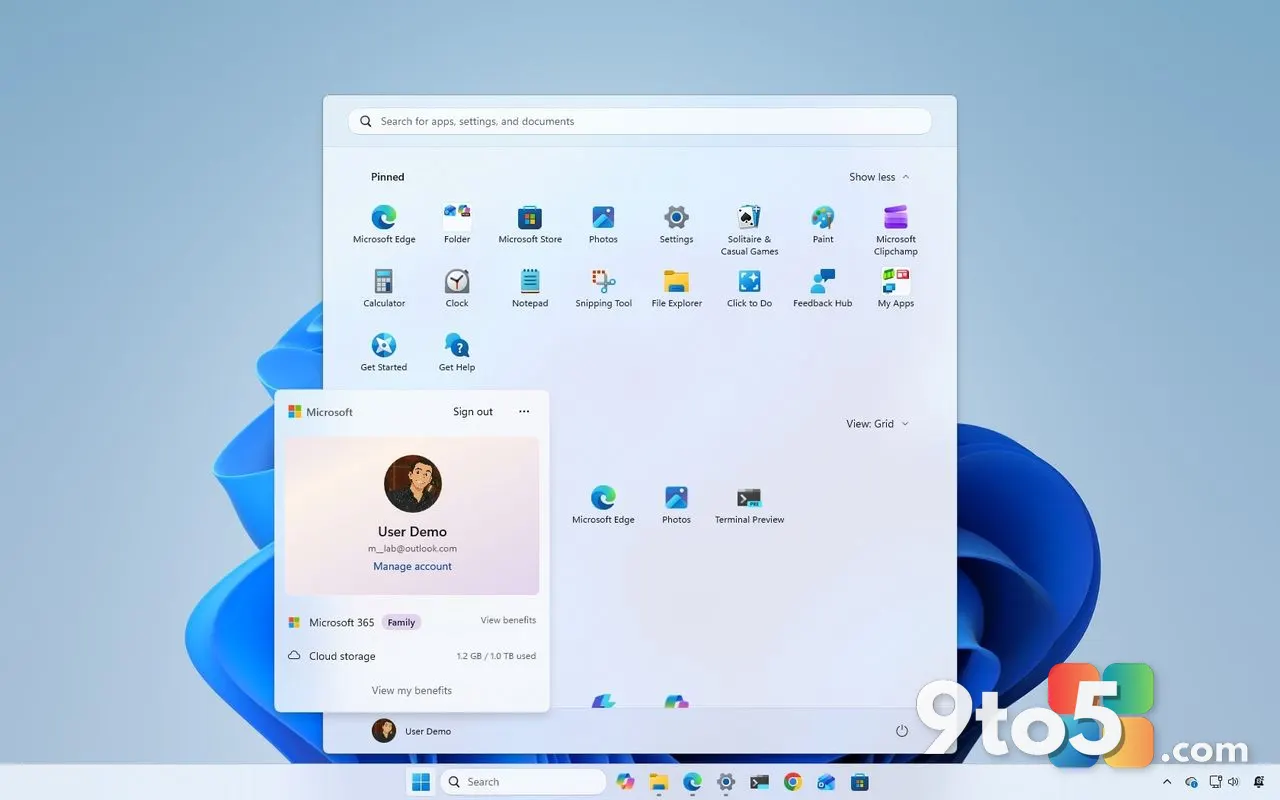
Task: Open the Clock app
Action: 457,288
